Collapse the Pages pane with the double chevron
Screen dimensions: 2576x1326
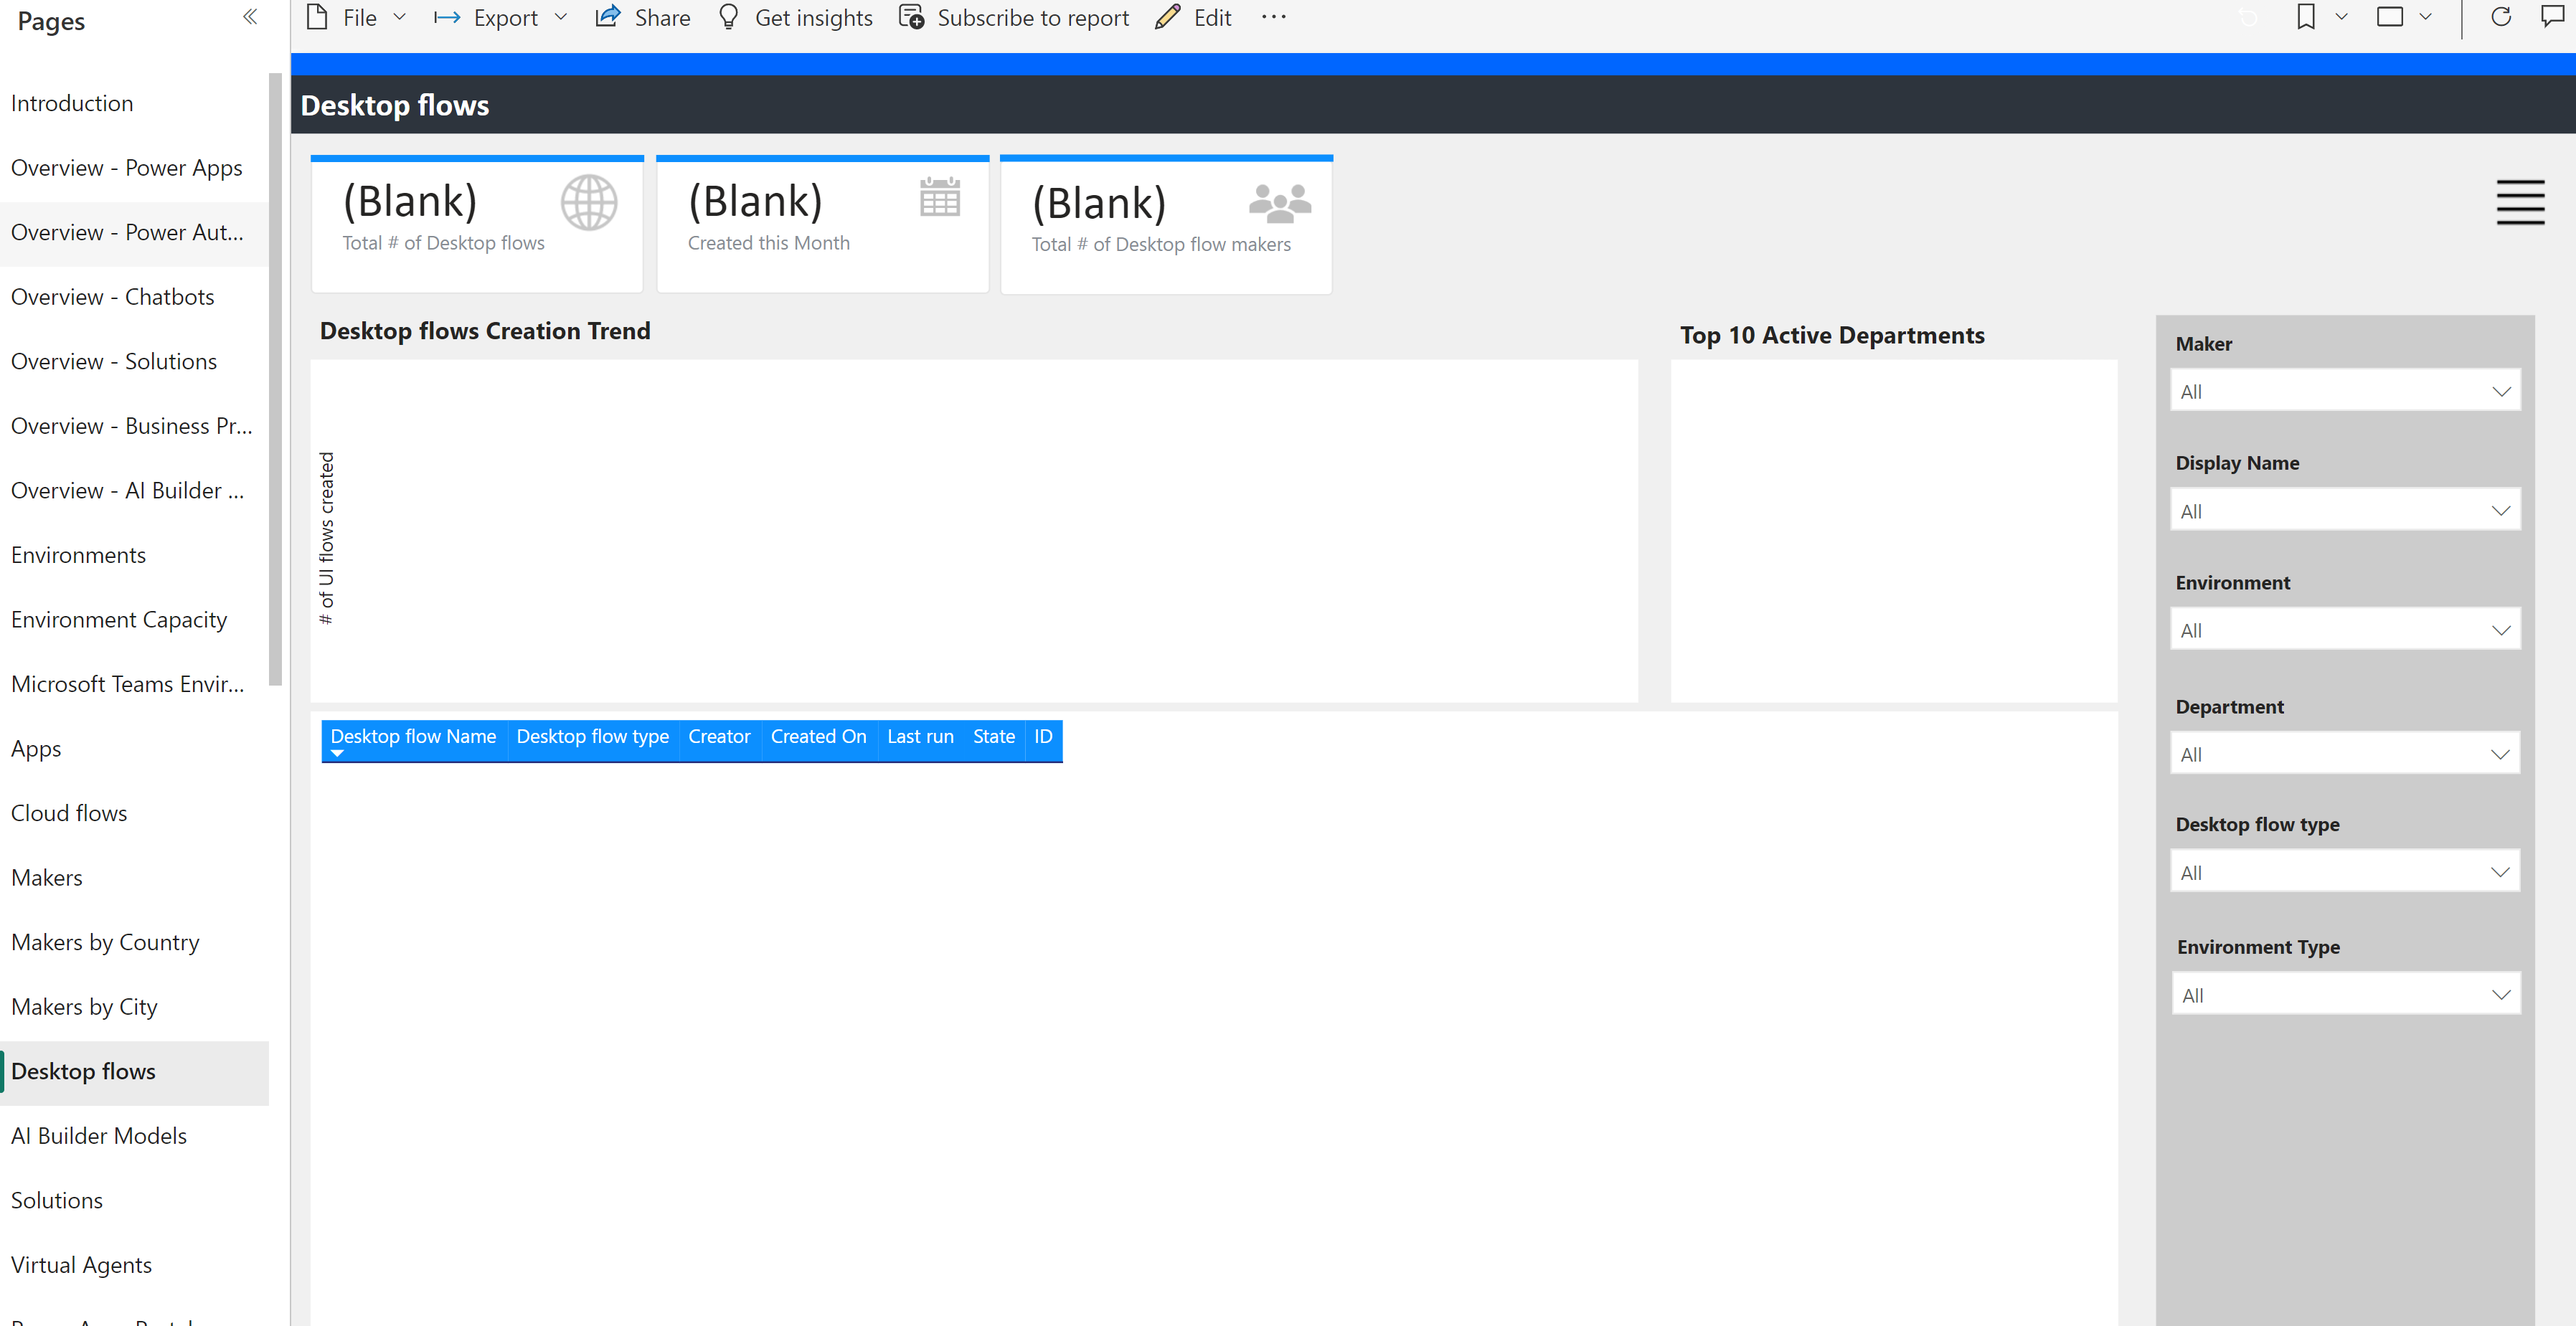(x=250, y=17)
